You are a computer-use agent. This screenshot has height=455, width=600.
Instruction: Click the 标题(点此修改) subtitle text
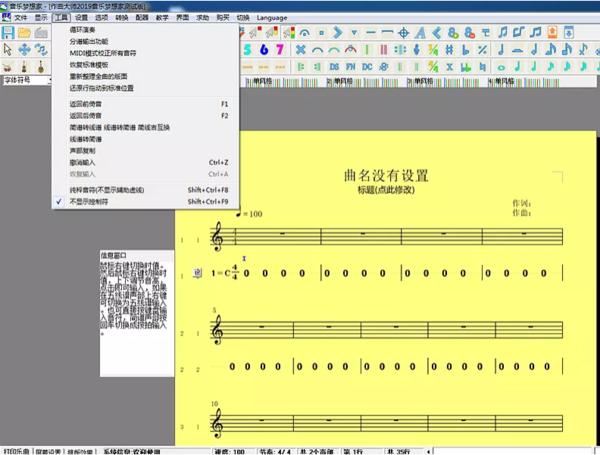385,190
